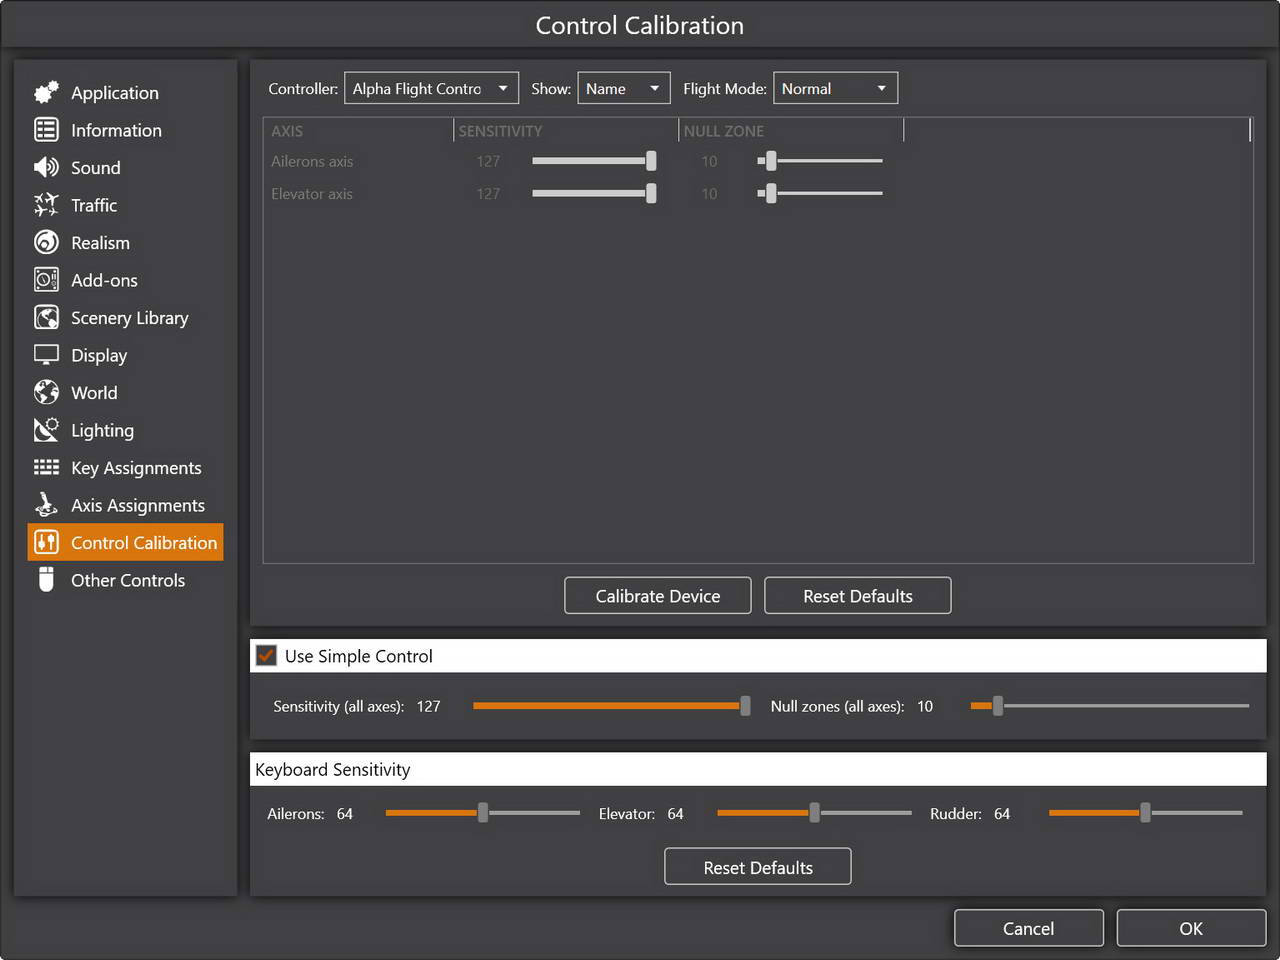The width and height of the screenshot is (1280, 960).
Task: Expand the Show dropdown set to Name
Action: (623, 89)
